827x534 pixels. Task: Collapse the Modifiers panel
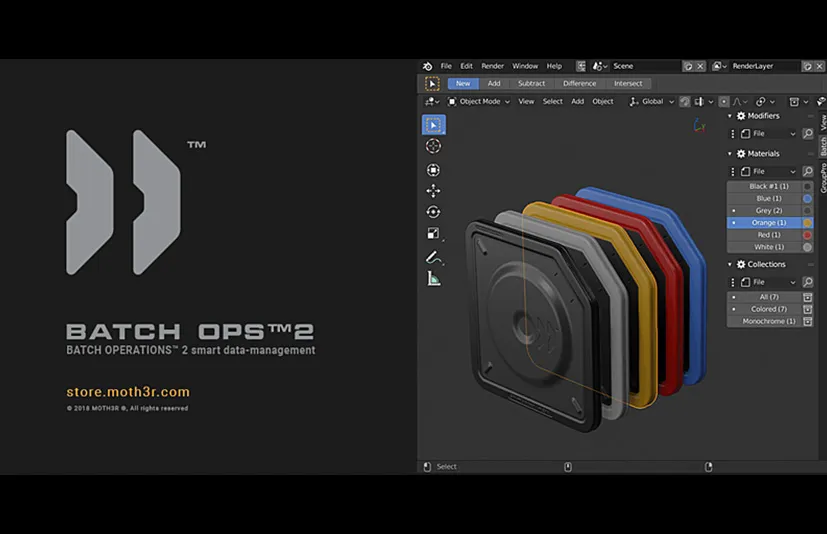[x=730, y=116]
